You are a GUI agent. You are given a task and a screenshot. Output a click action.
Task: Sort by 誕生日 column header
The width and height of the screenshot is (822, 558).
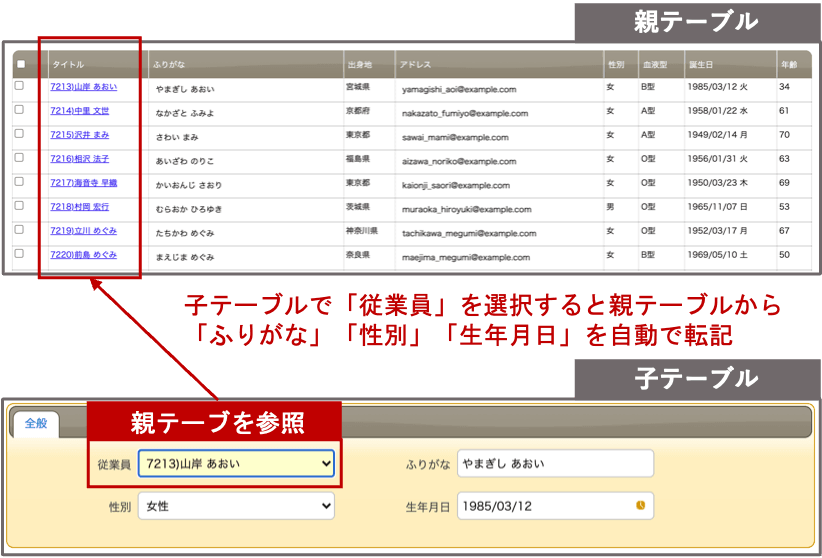pyautogui.click(x=700, y=65)
